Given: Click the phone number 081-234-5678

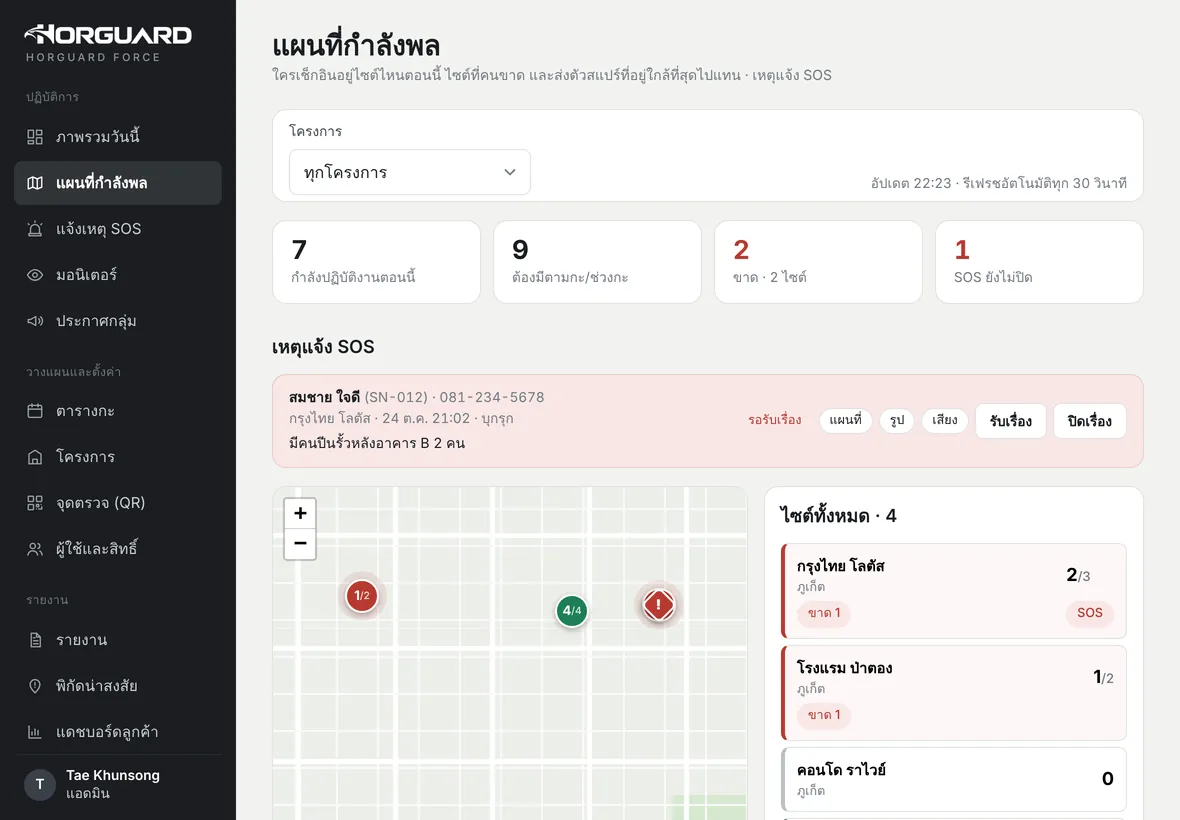Looking at the screenshot, I should coord(491,397).
